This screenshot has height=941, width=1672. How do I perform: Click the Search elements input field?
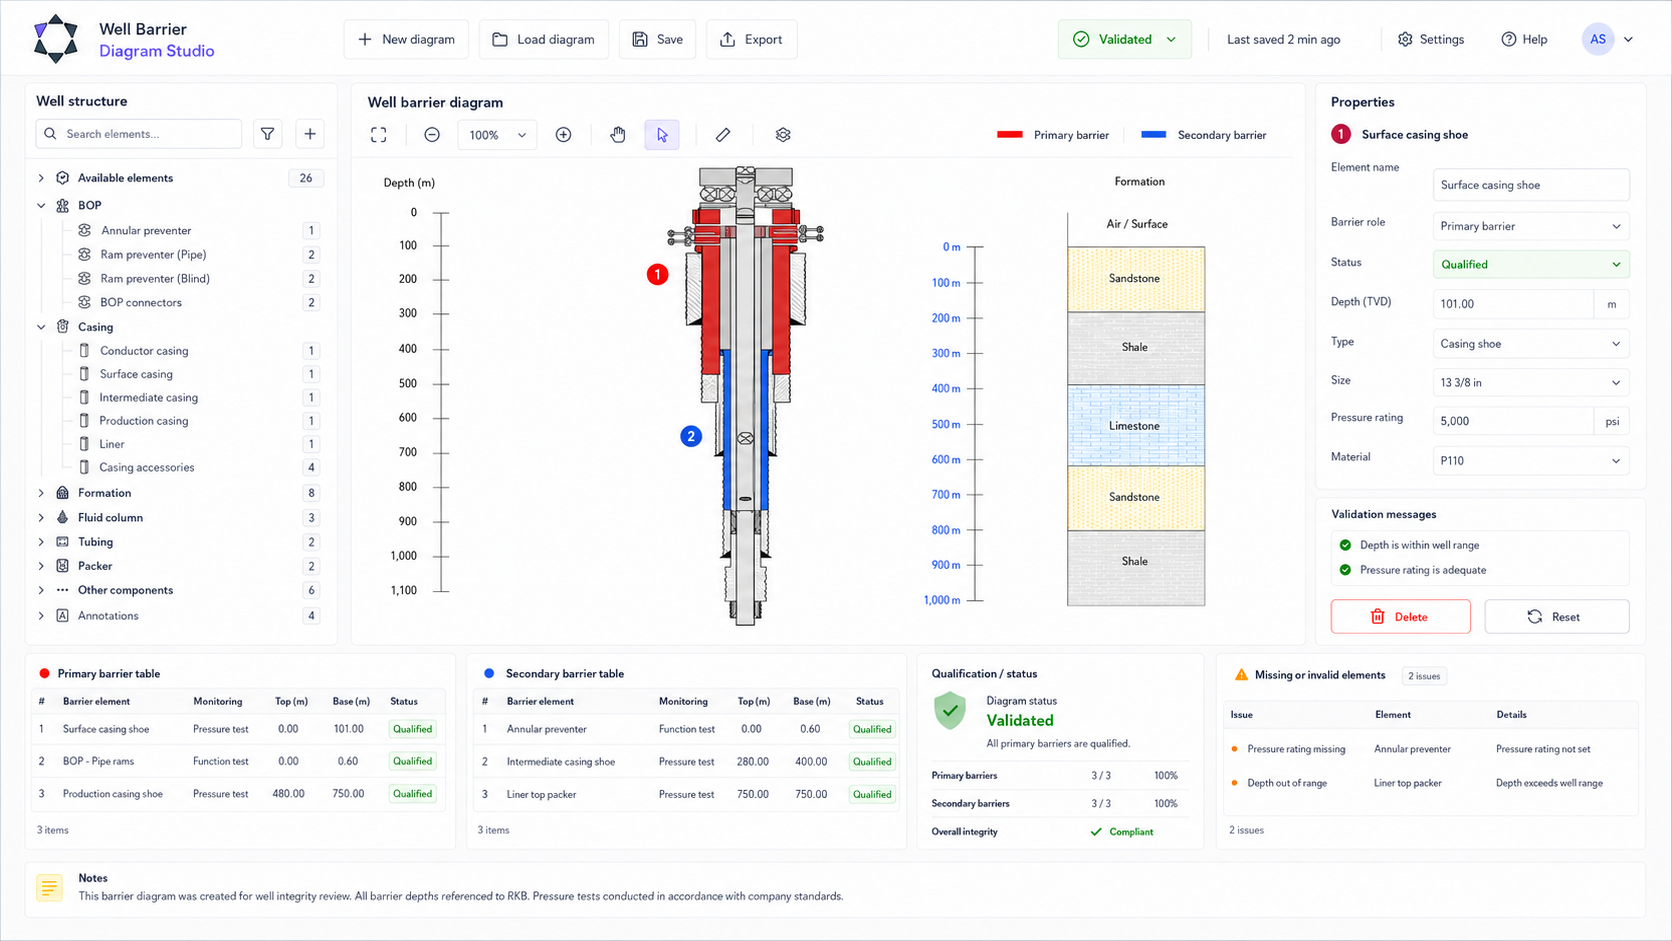[139, 134]
